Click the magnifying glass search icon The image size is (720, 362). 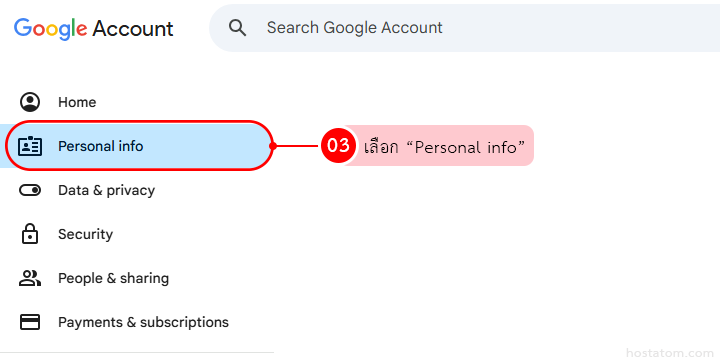pos(237,28)
